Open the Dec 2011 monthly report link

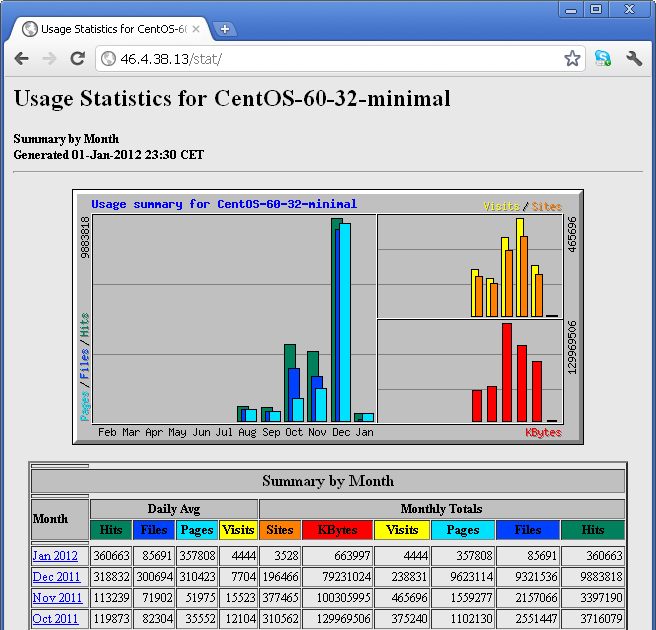coord(56,576)
